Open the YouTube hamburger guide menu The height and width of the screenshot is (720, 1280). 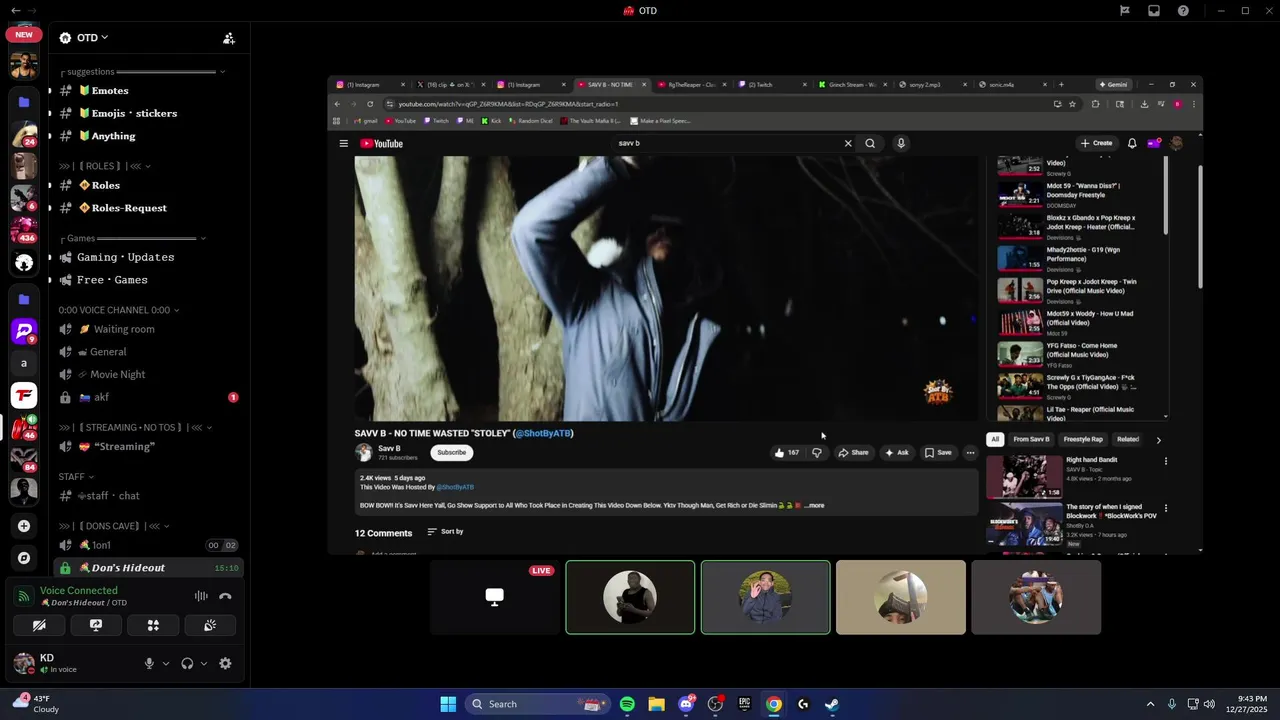(x=344, y=143)
